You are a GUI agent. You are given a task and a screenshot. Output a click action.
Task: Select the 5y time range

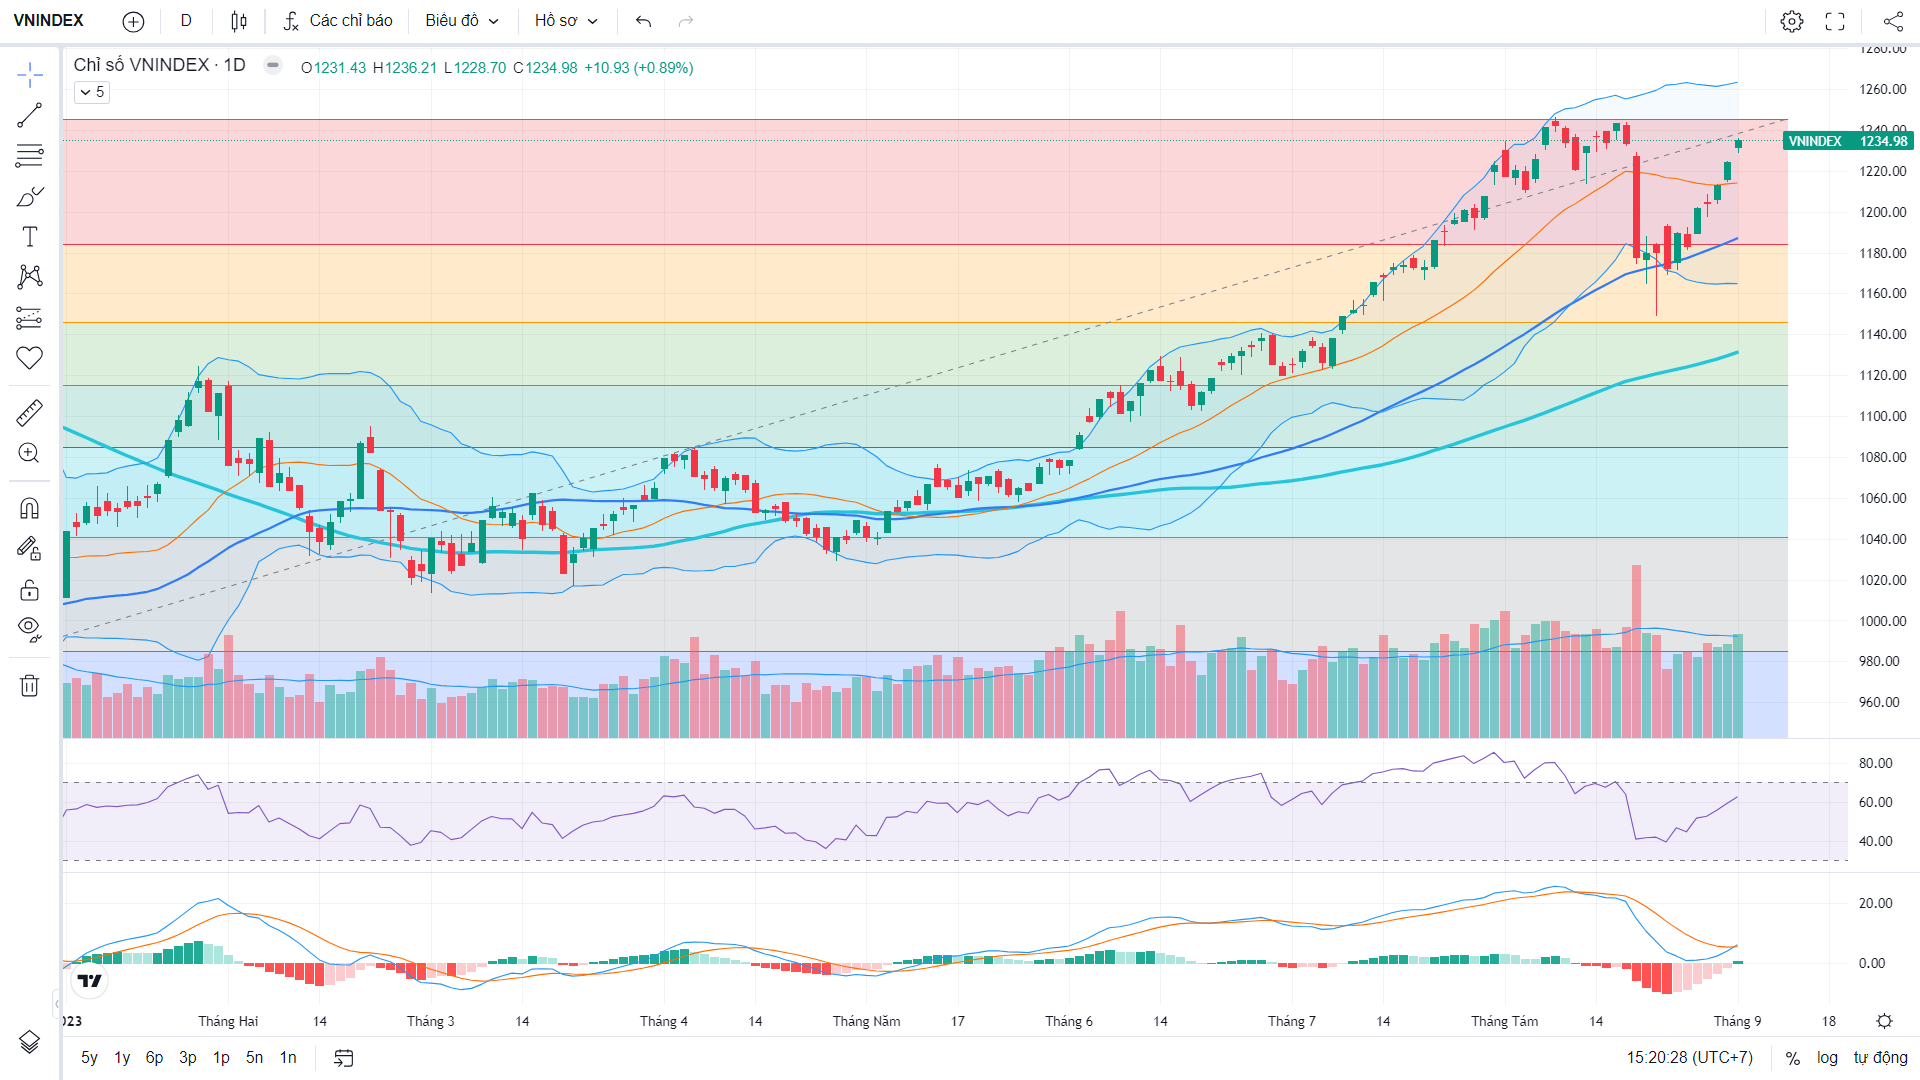point(89,1058)
